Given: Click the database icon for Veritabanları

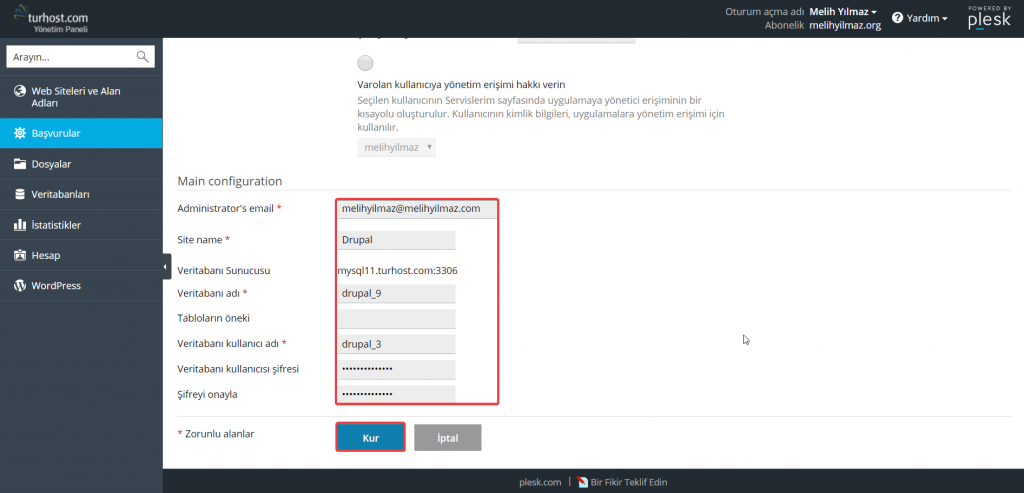Looking at the screenshot, I should [20, 194].
